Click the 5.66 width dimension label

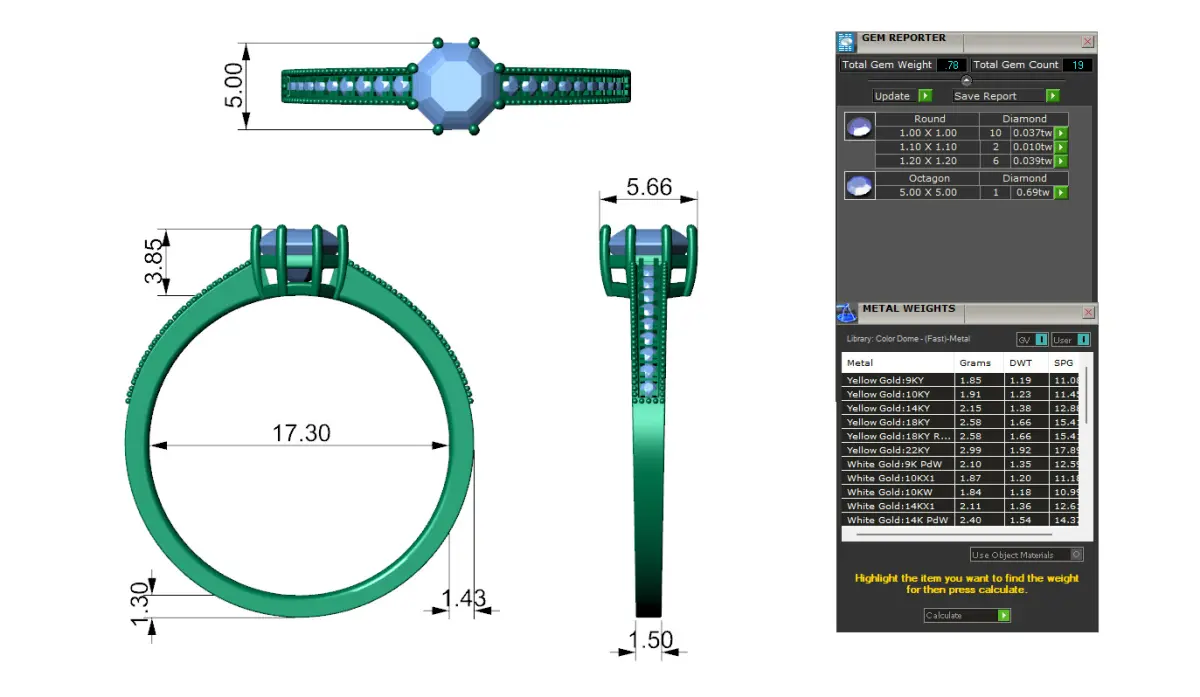[649, 187]
